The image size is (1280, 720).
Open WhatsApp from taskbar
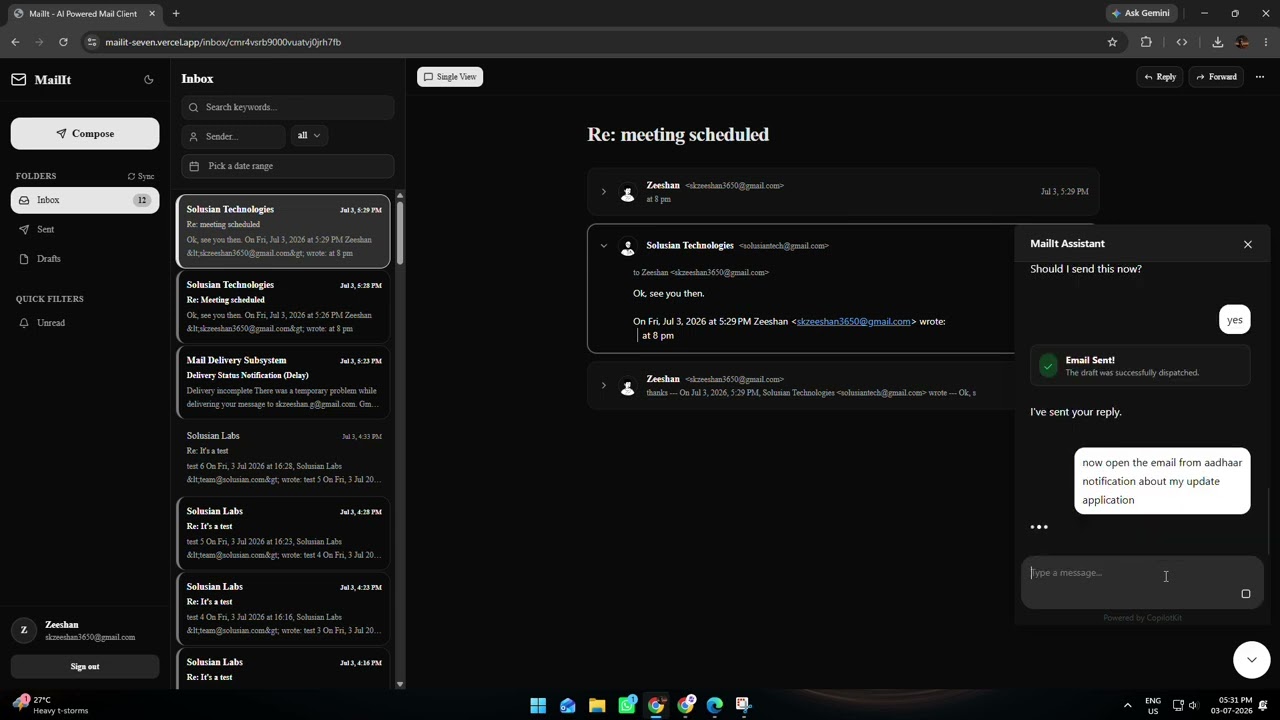coord(627,706)
